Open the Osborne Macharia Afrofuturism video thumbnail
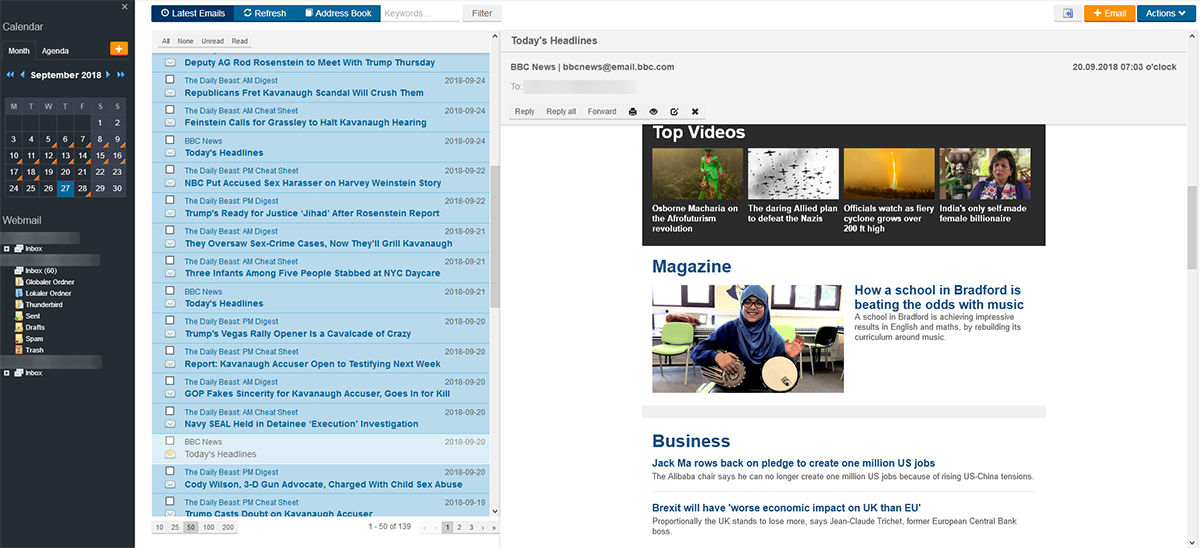 click(x=697, y=174)
